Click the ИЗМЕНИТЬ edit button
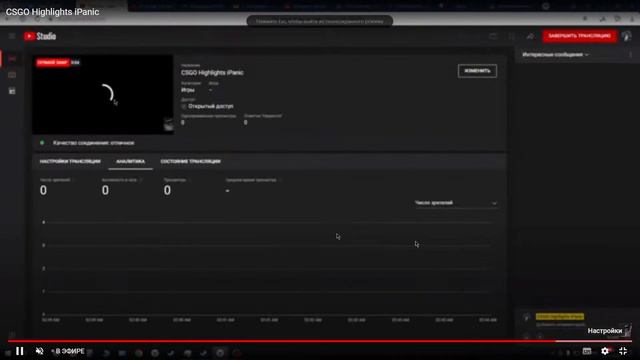The height and width of the screenshot is (360, 640). (x=477, y=71)
